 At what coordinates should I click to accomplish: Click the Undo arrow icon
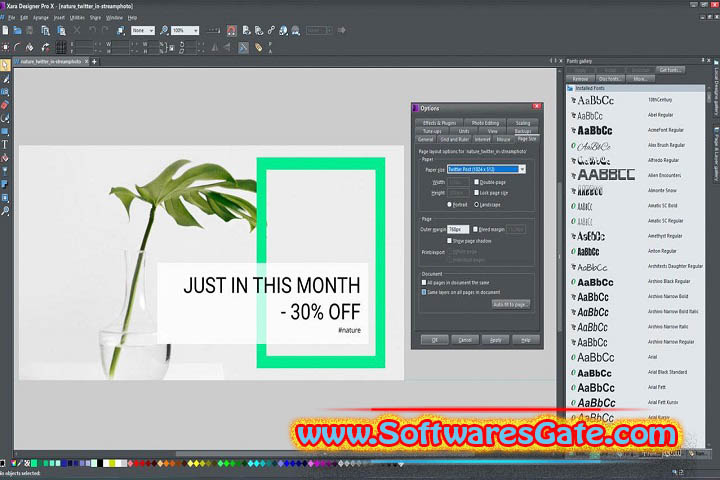click(92, 30)
